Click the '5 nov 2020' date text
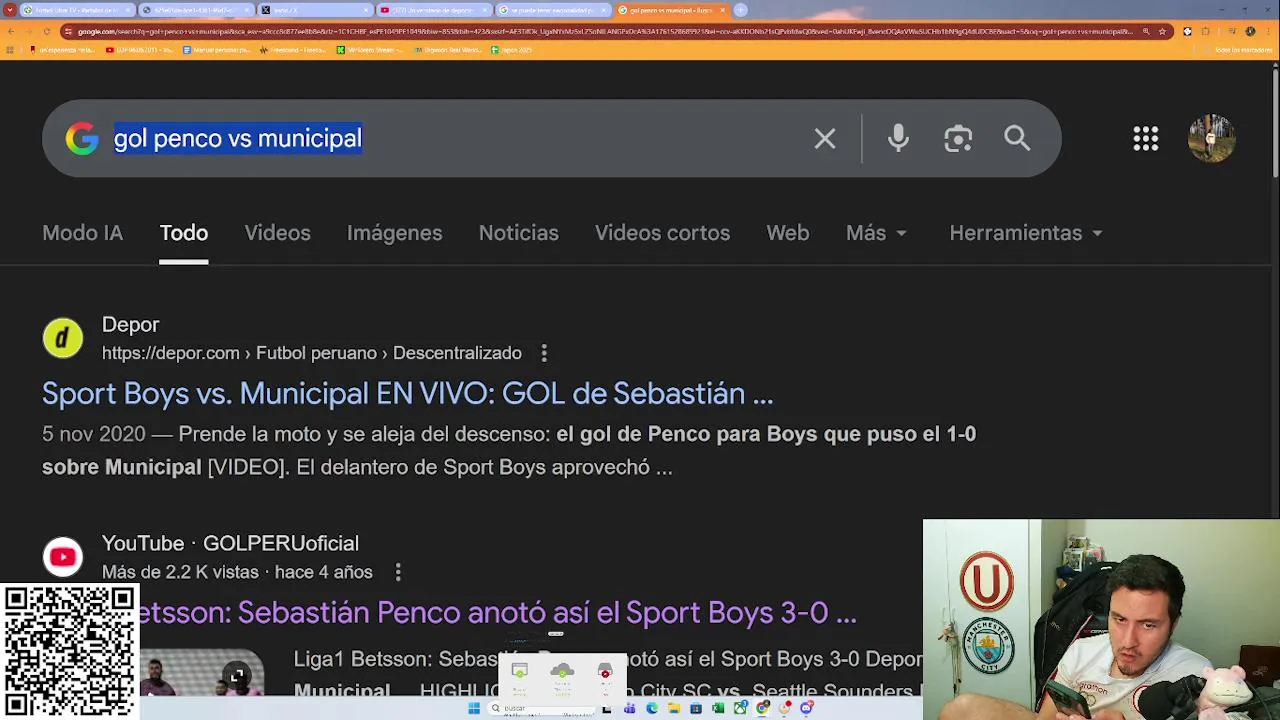The height and width of the screenshot is (720, 1280). 94,434
